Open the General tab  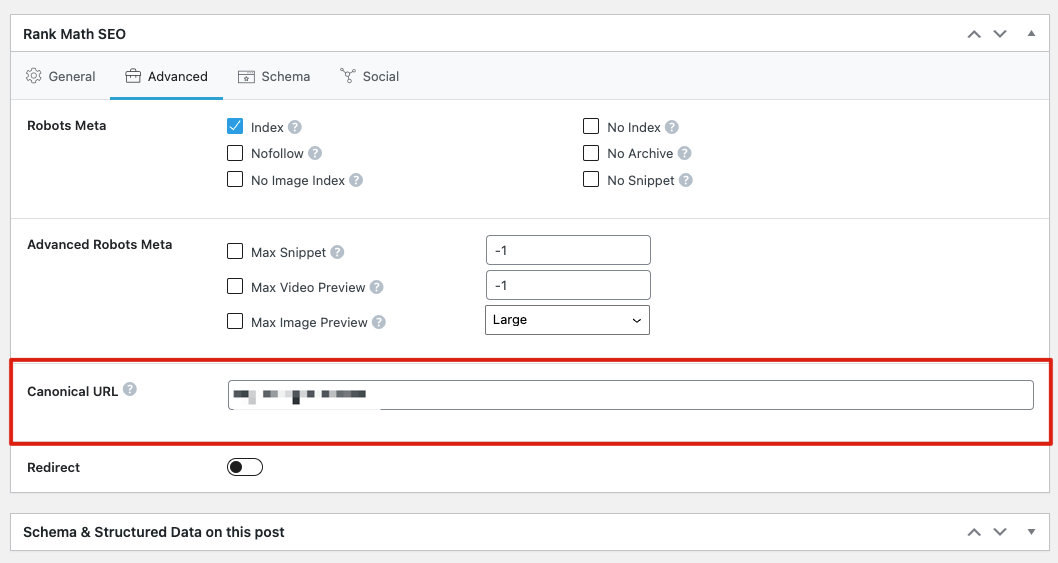tap(61, 76)
